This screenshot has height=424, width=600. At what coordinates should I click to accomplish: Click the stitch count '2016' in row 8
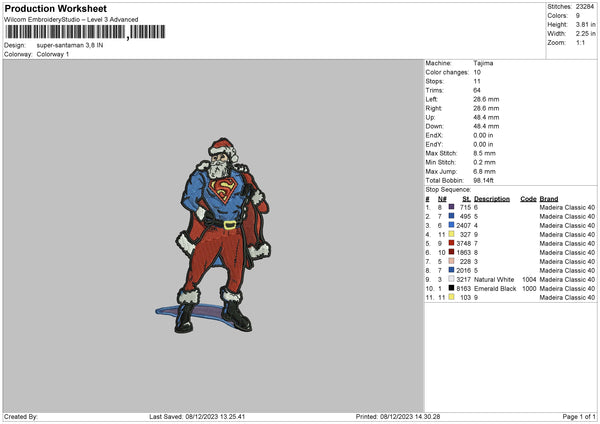[463, 271]
